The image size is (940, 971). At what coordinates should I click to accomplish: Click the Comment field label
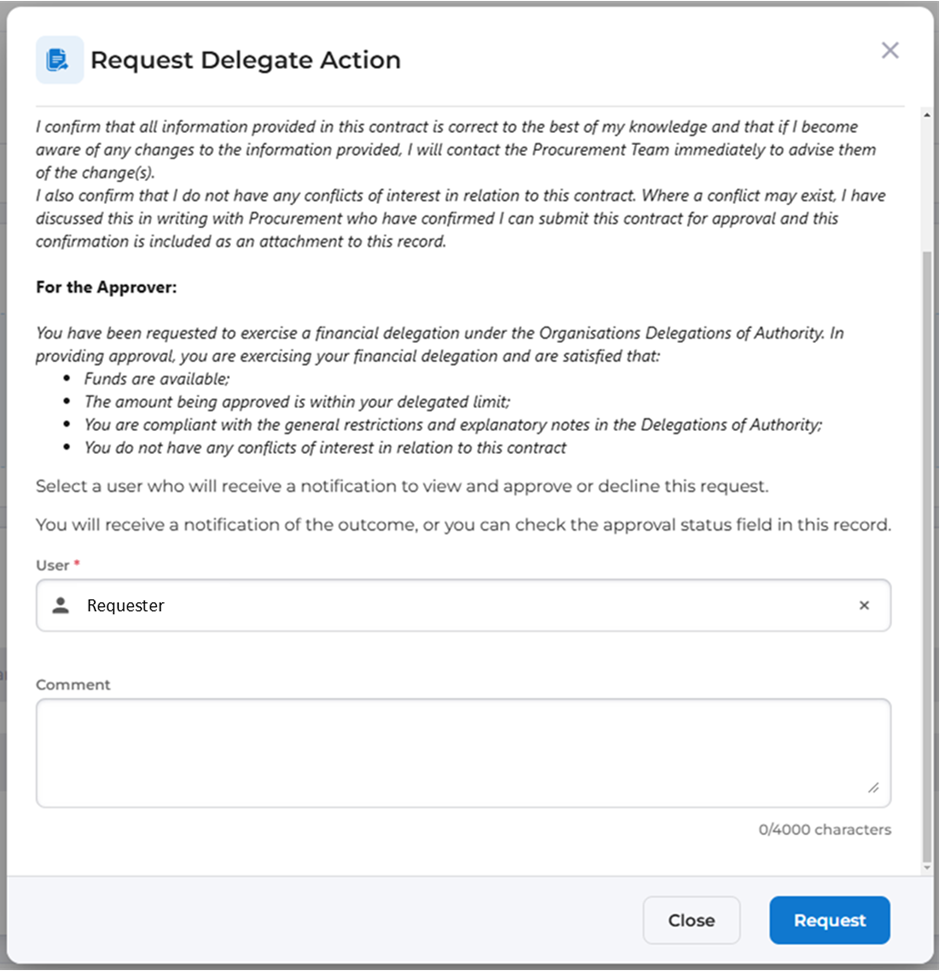[73, 685]
